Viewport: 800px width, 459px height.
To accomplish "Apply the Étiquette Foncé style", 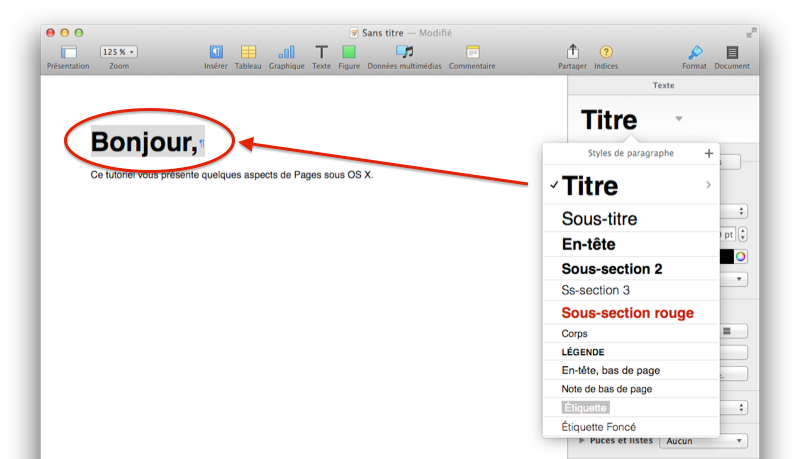I will pos(631,427).
